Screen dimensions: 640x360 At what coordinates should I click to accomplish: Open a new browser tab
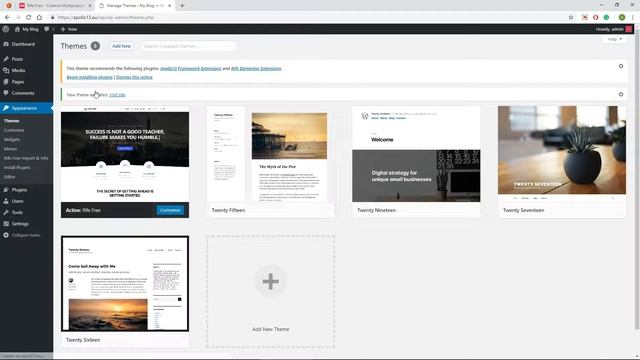(182, 6)
